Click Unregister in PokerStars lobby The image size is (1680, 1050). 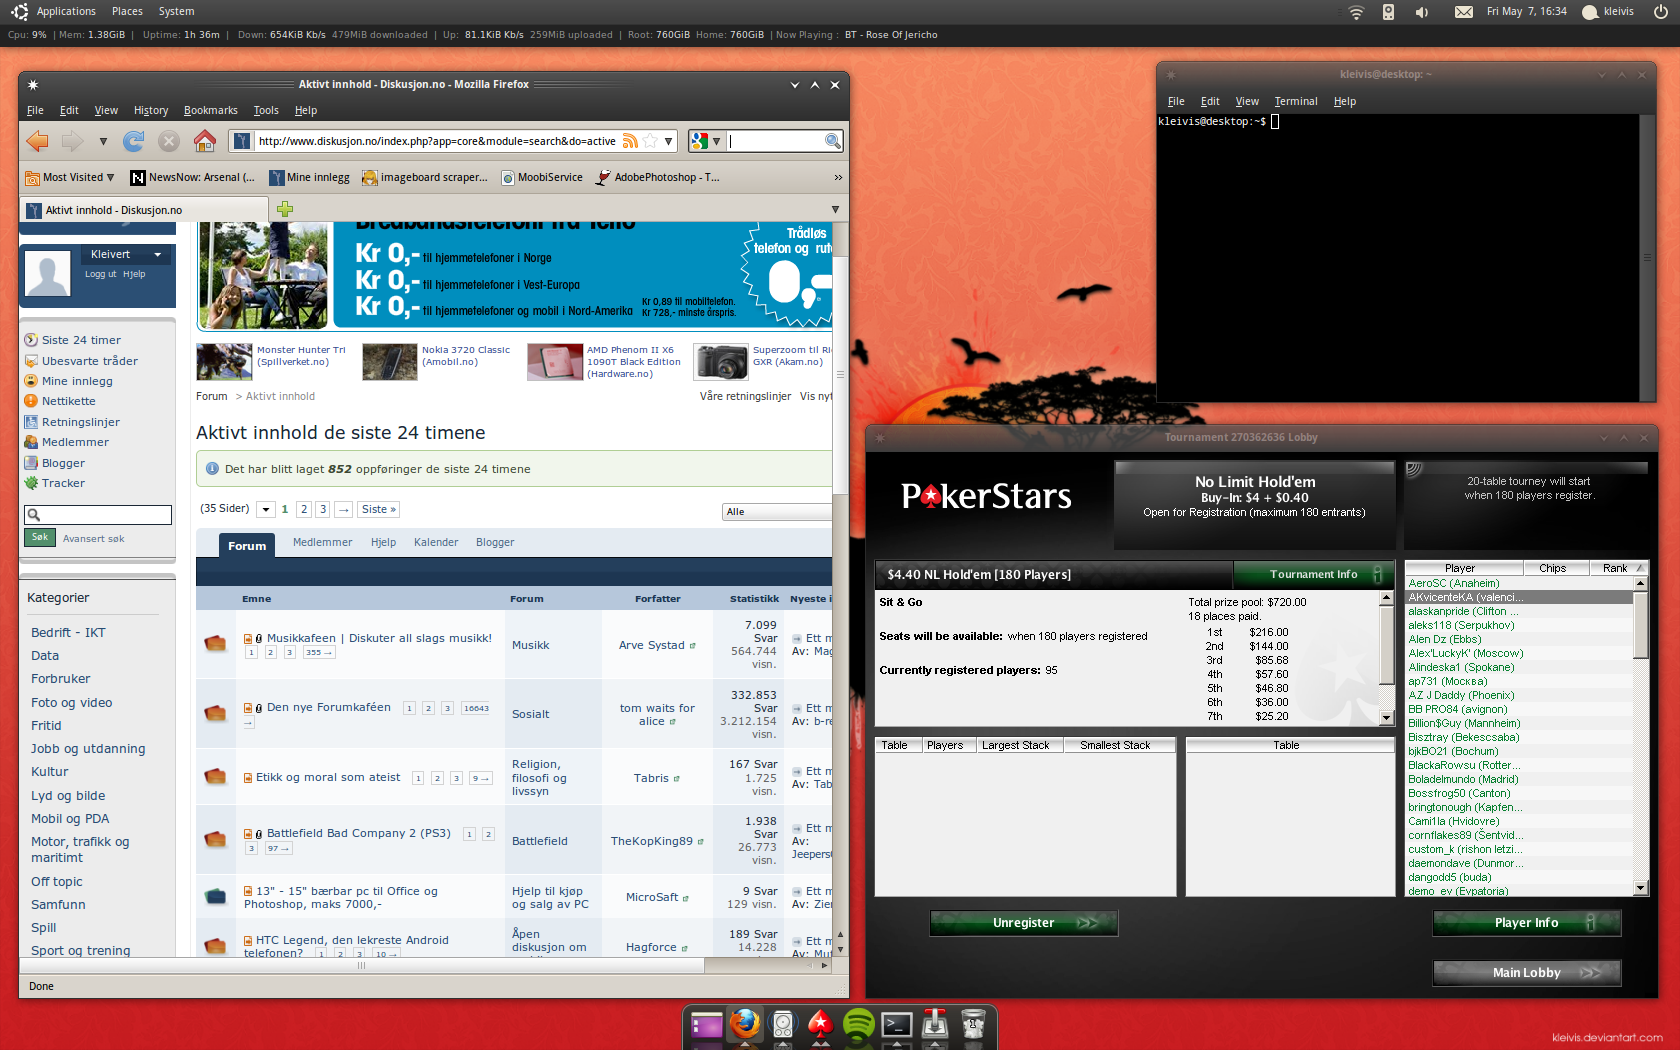(1024, 923)
